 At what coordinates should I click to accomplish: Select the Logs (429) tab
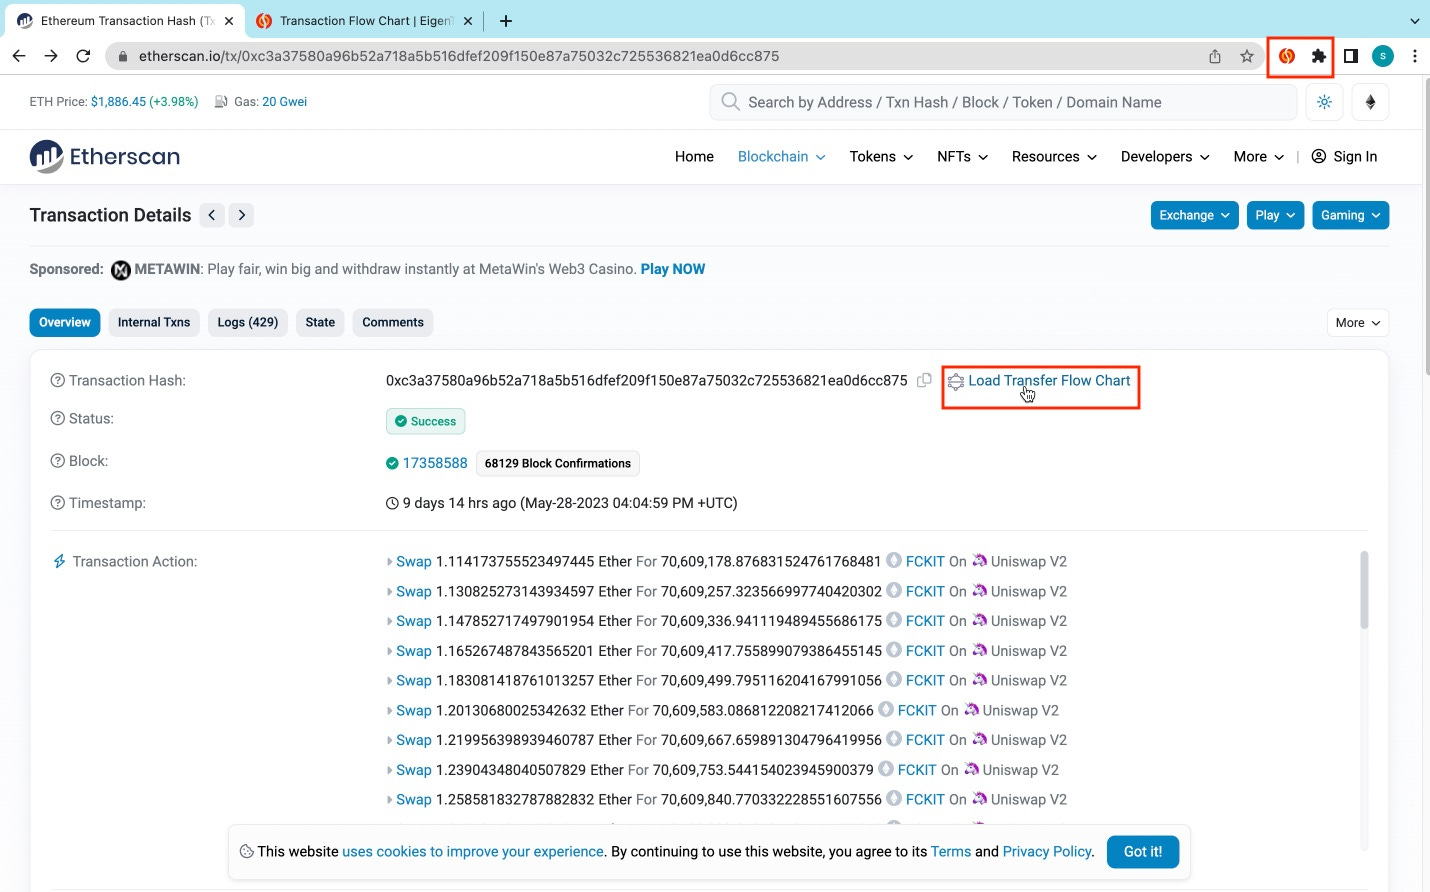click(x=248, y=322)
